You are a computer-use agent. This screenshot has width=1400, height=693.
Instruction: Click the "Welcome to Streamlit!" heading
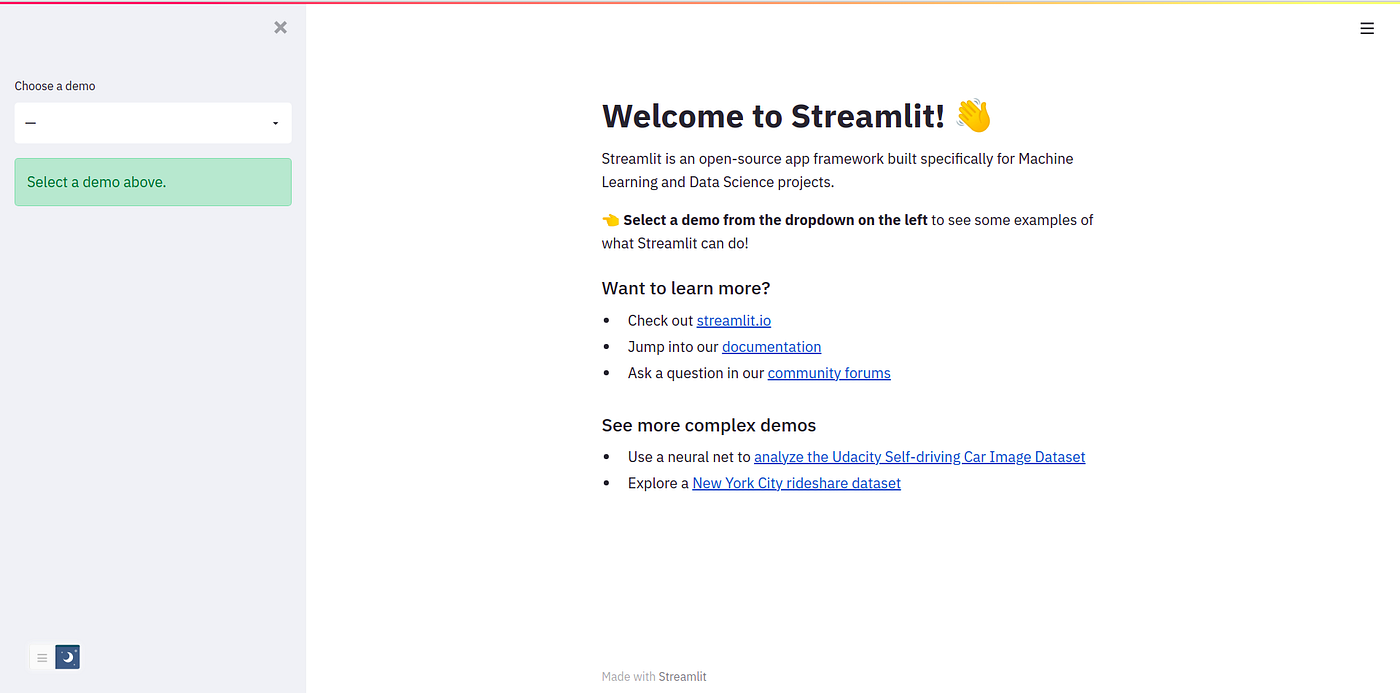[x=770, y=115]
